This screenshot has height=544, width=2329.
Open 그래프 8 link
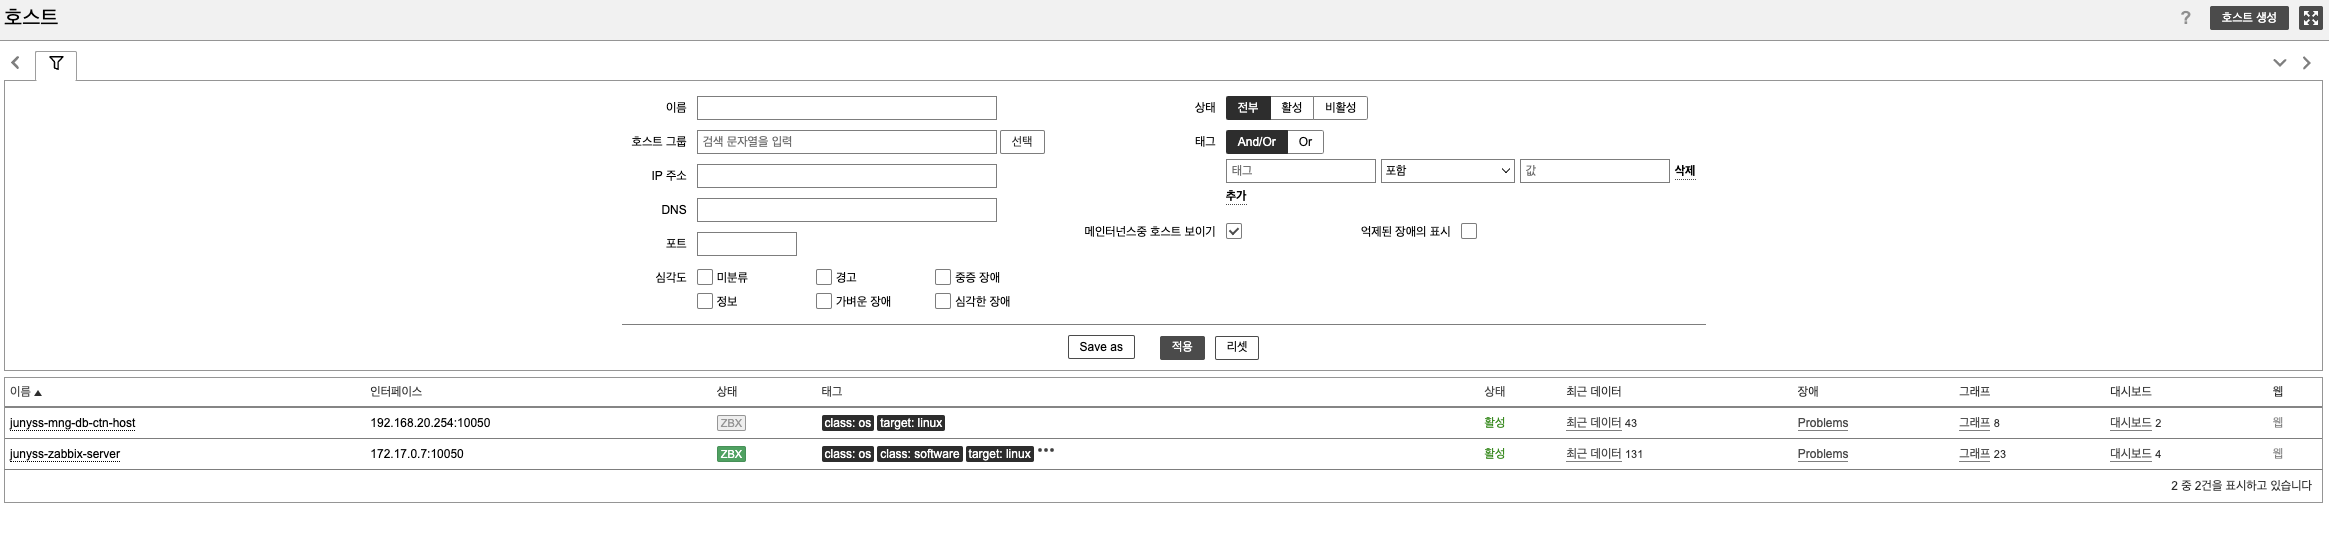(1974, 423)
